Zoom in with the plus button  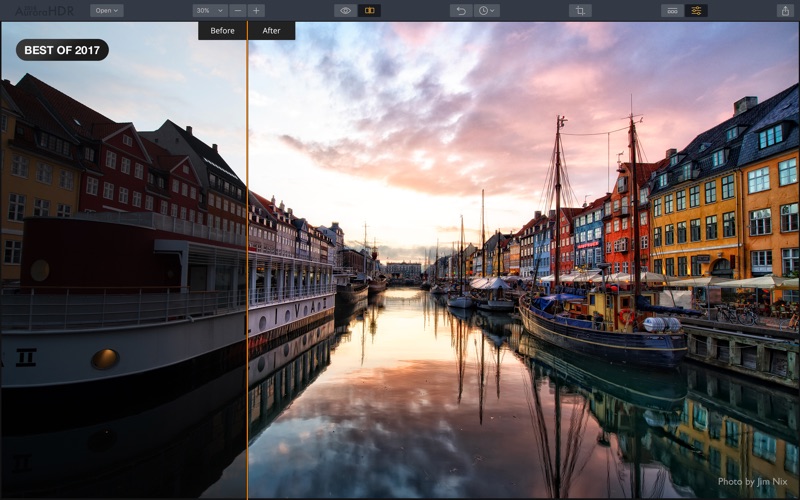pos(256,11)
